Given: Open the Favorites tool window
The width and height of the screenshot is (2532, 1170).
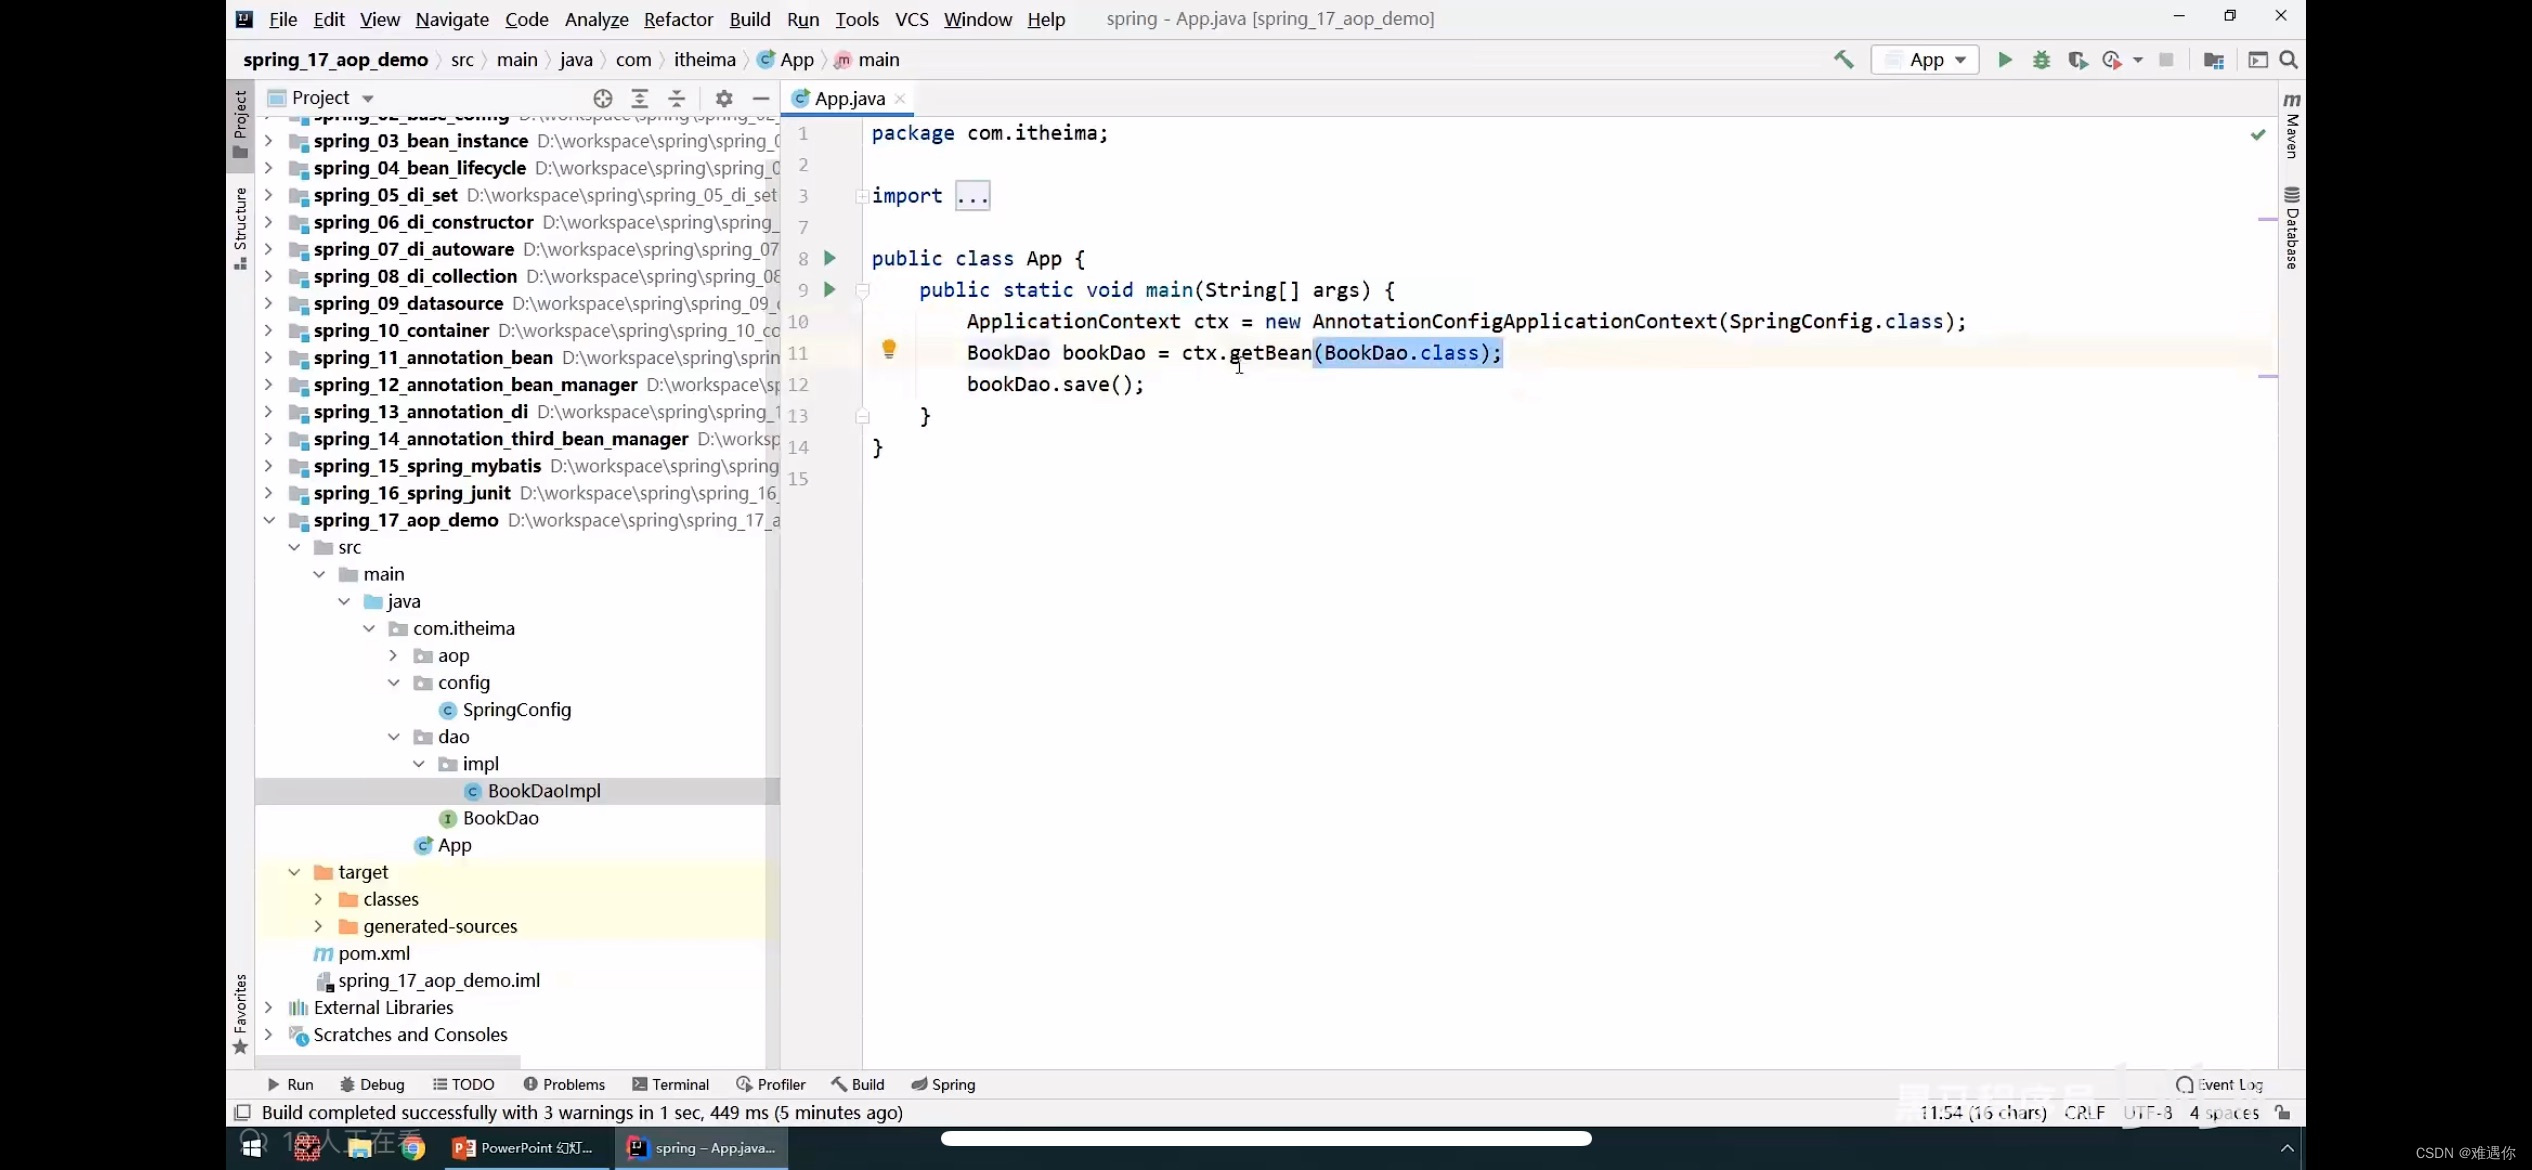Looking at the screenshot, I should point(240,1014).
